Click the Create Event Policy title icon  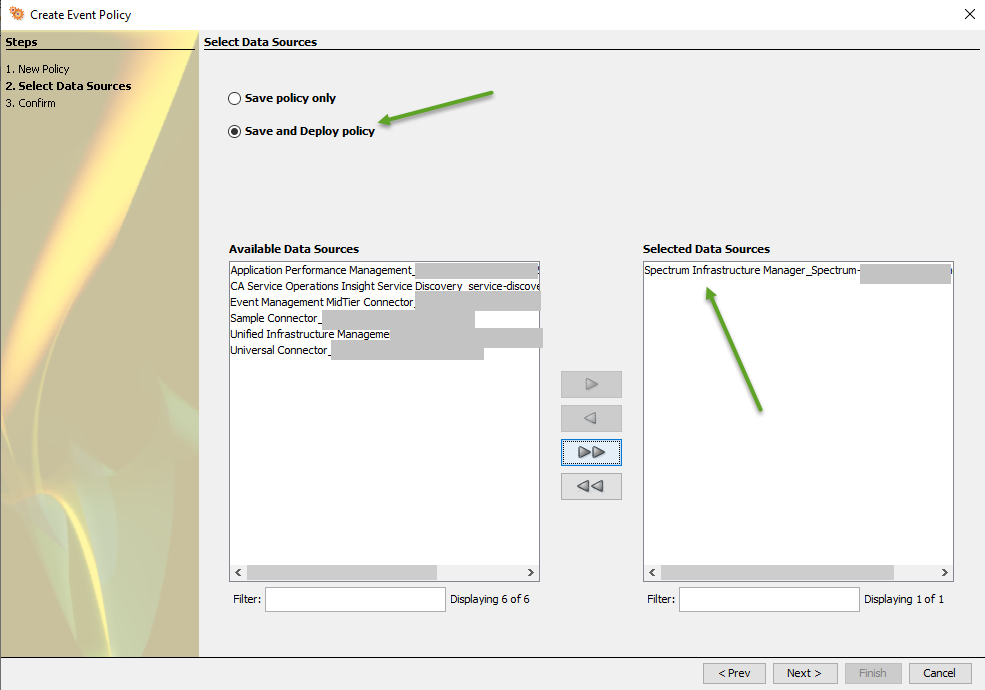coord(16,14)
